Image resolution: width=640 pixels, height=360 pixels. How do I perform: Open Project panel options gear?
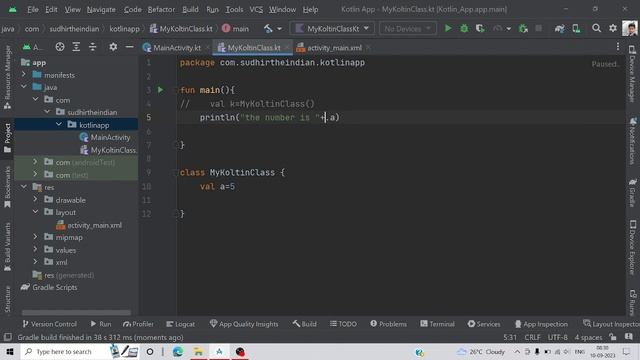point(113,47)
